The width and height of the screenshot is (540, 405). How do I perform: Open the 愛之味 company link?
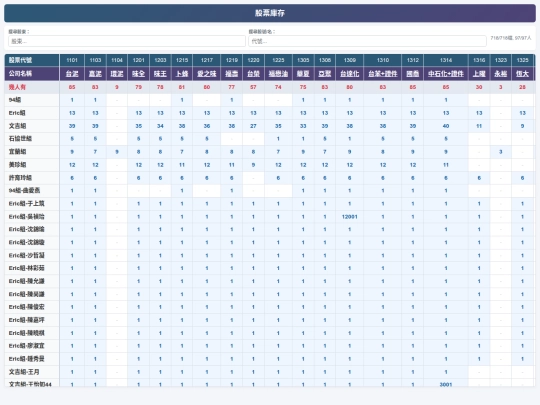point(207,74)
